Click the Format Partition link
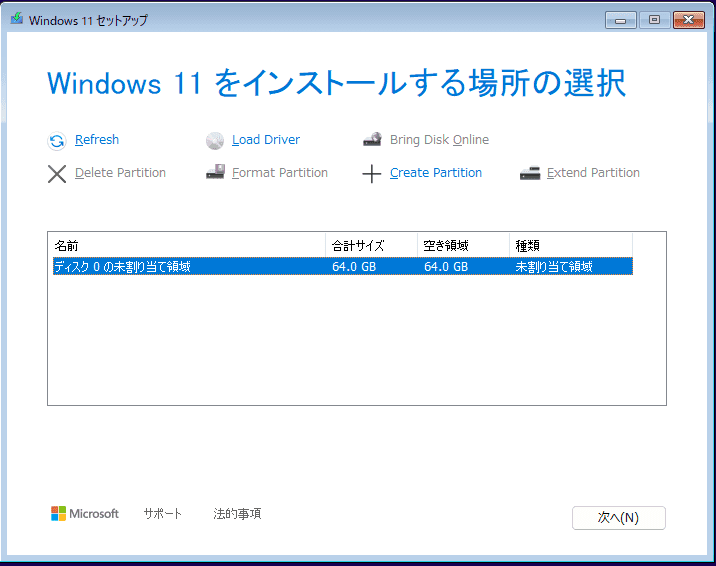Screen dimensions: 716x566 [280, 173]
